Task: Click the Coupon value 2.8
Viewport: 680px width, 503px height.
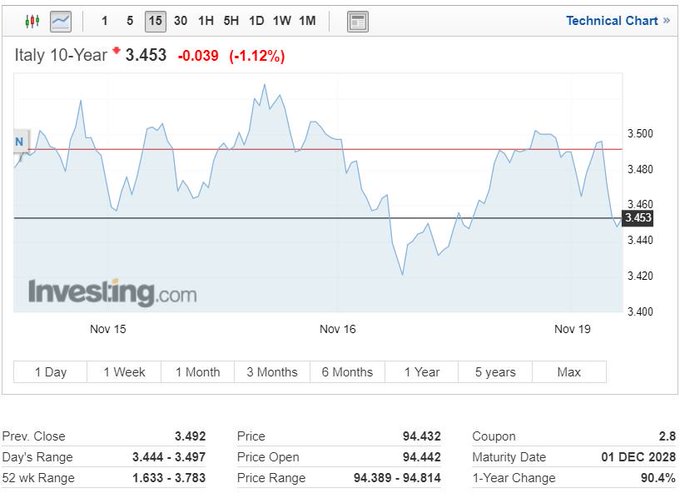Action: click(x=667, y=436)
